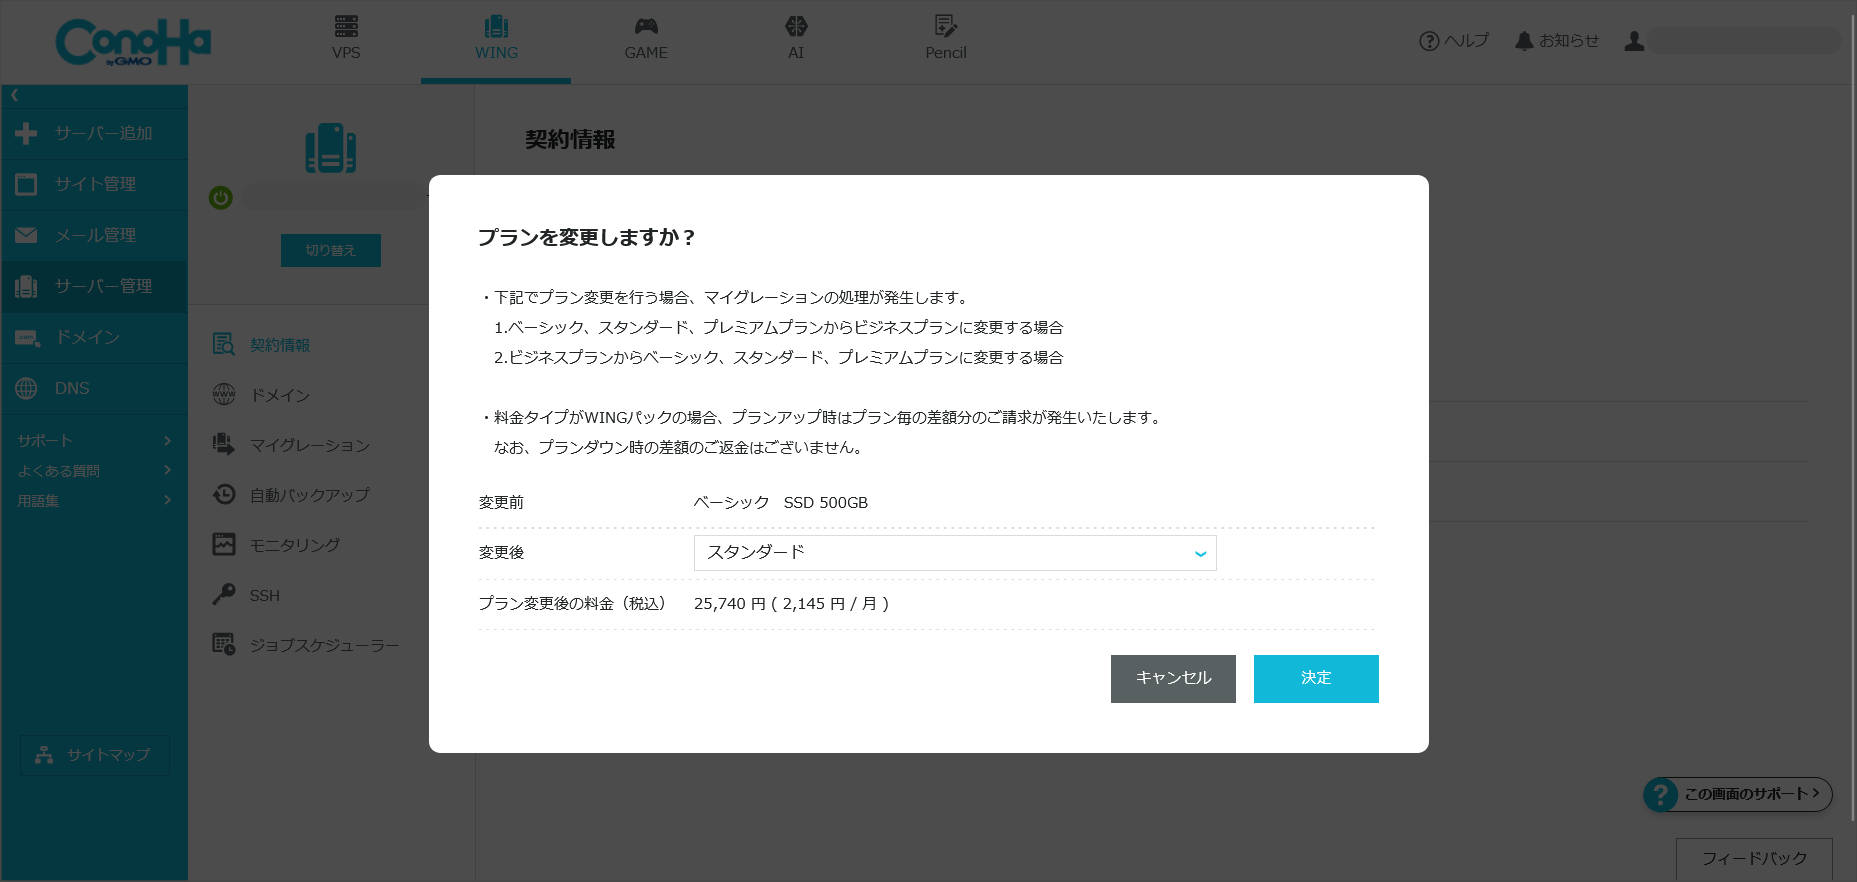Click the プランを変更しますか？ dialog heading
Viewport: 1857px width, 882px height.
tap(587, 238)
